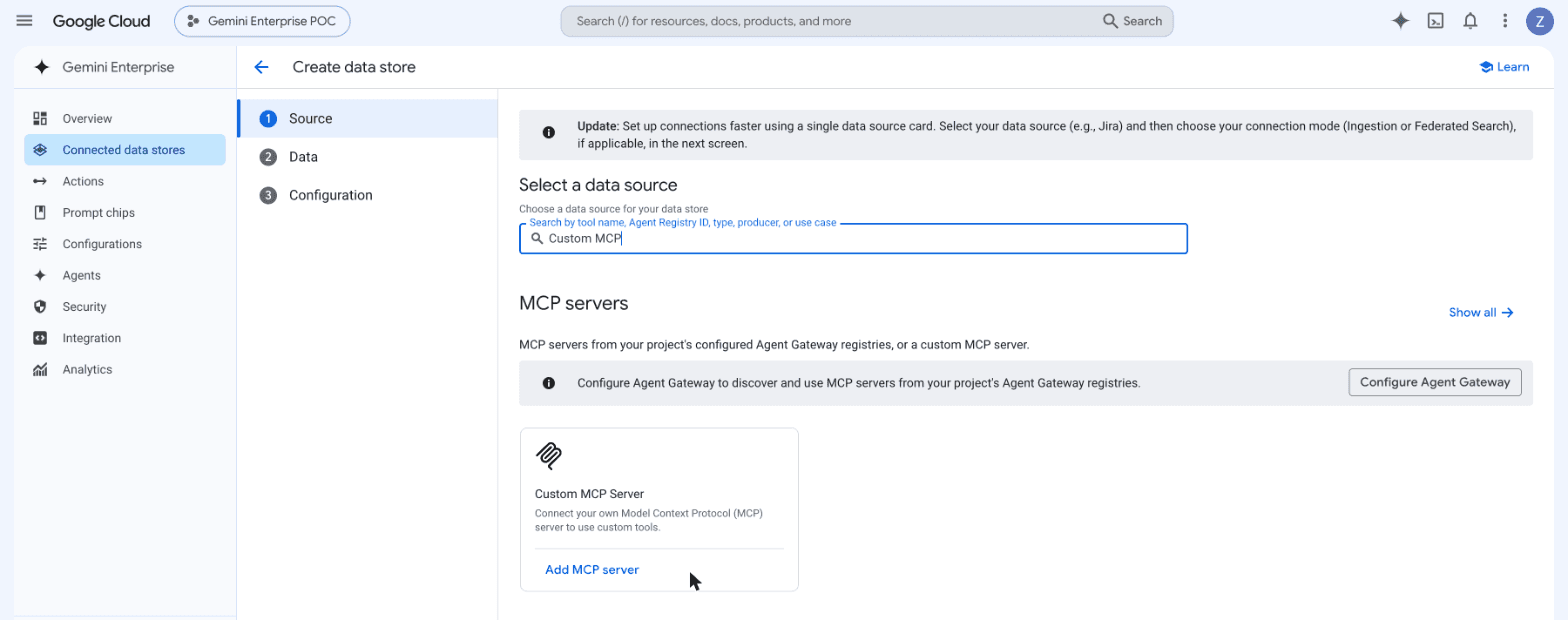Click the Prompt chips bookmark icon

(x=40, y=213)
